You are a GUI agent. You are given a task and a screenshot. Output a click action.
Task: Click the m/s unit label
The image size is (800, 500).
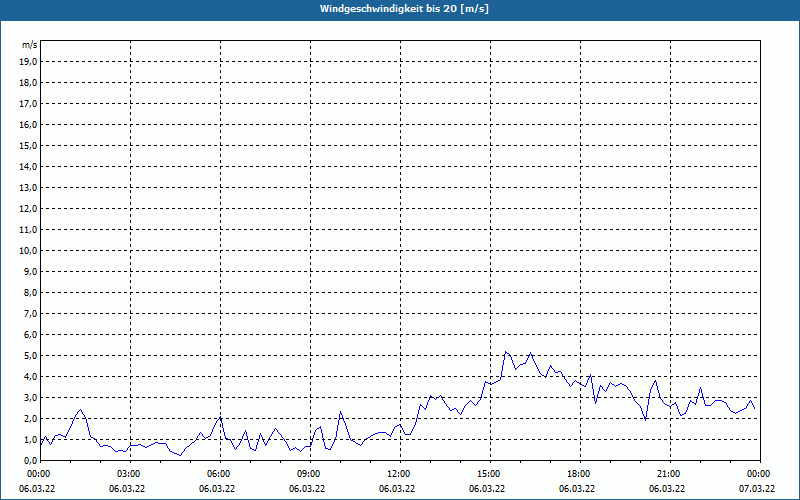30,45
